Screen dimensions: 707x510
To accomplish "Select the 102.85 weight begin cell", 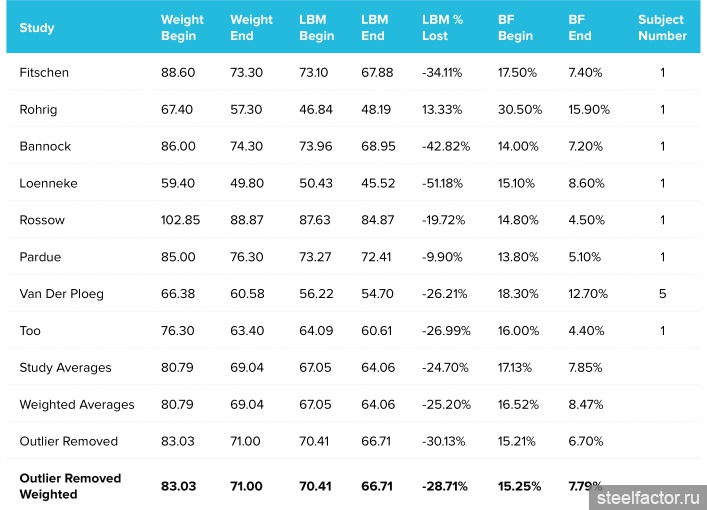I will pos(181,220).
